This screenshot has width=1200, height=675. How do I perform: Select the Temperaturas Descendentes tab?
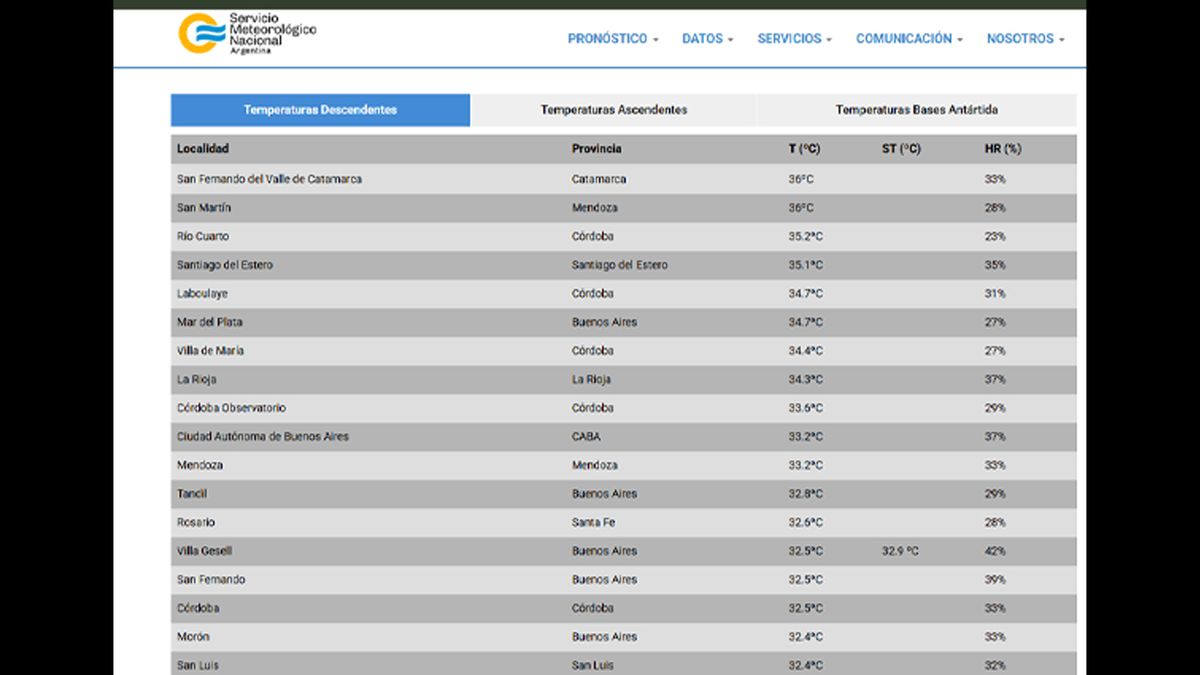(320, 110)
